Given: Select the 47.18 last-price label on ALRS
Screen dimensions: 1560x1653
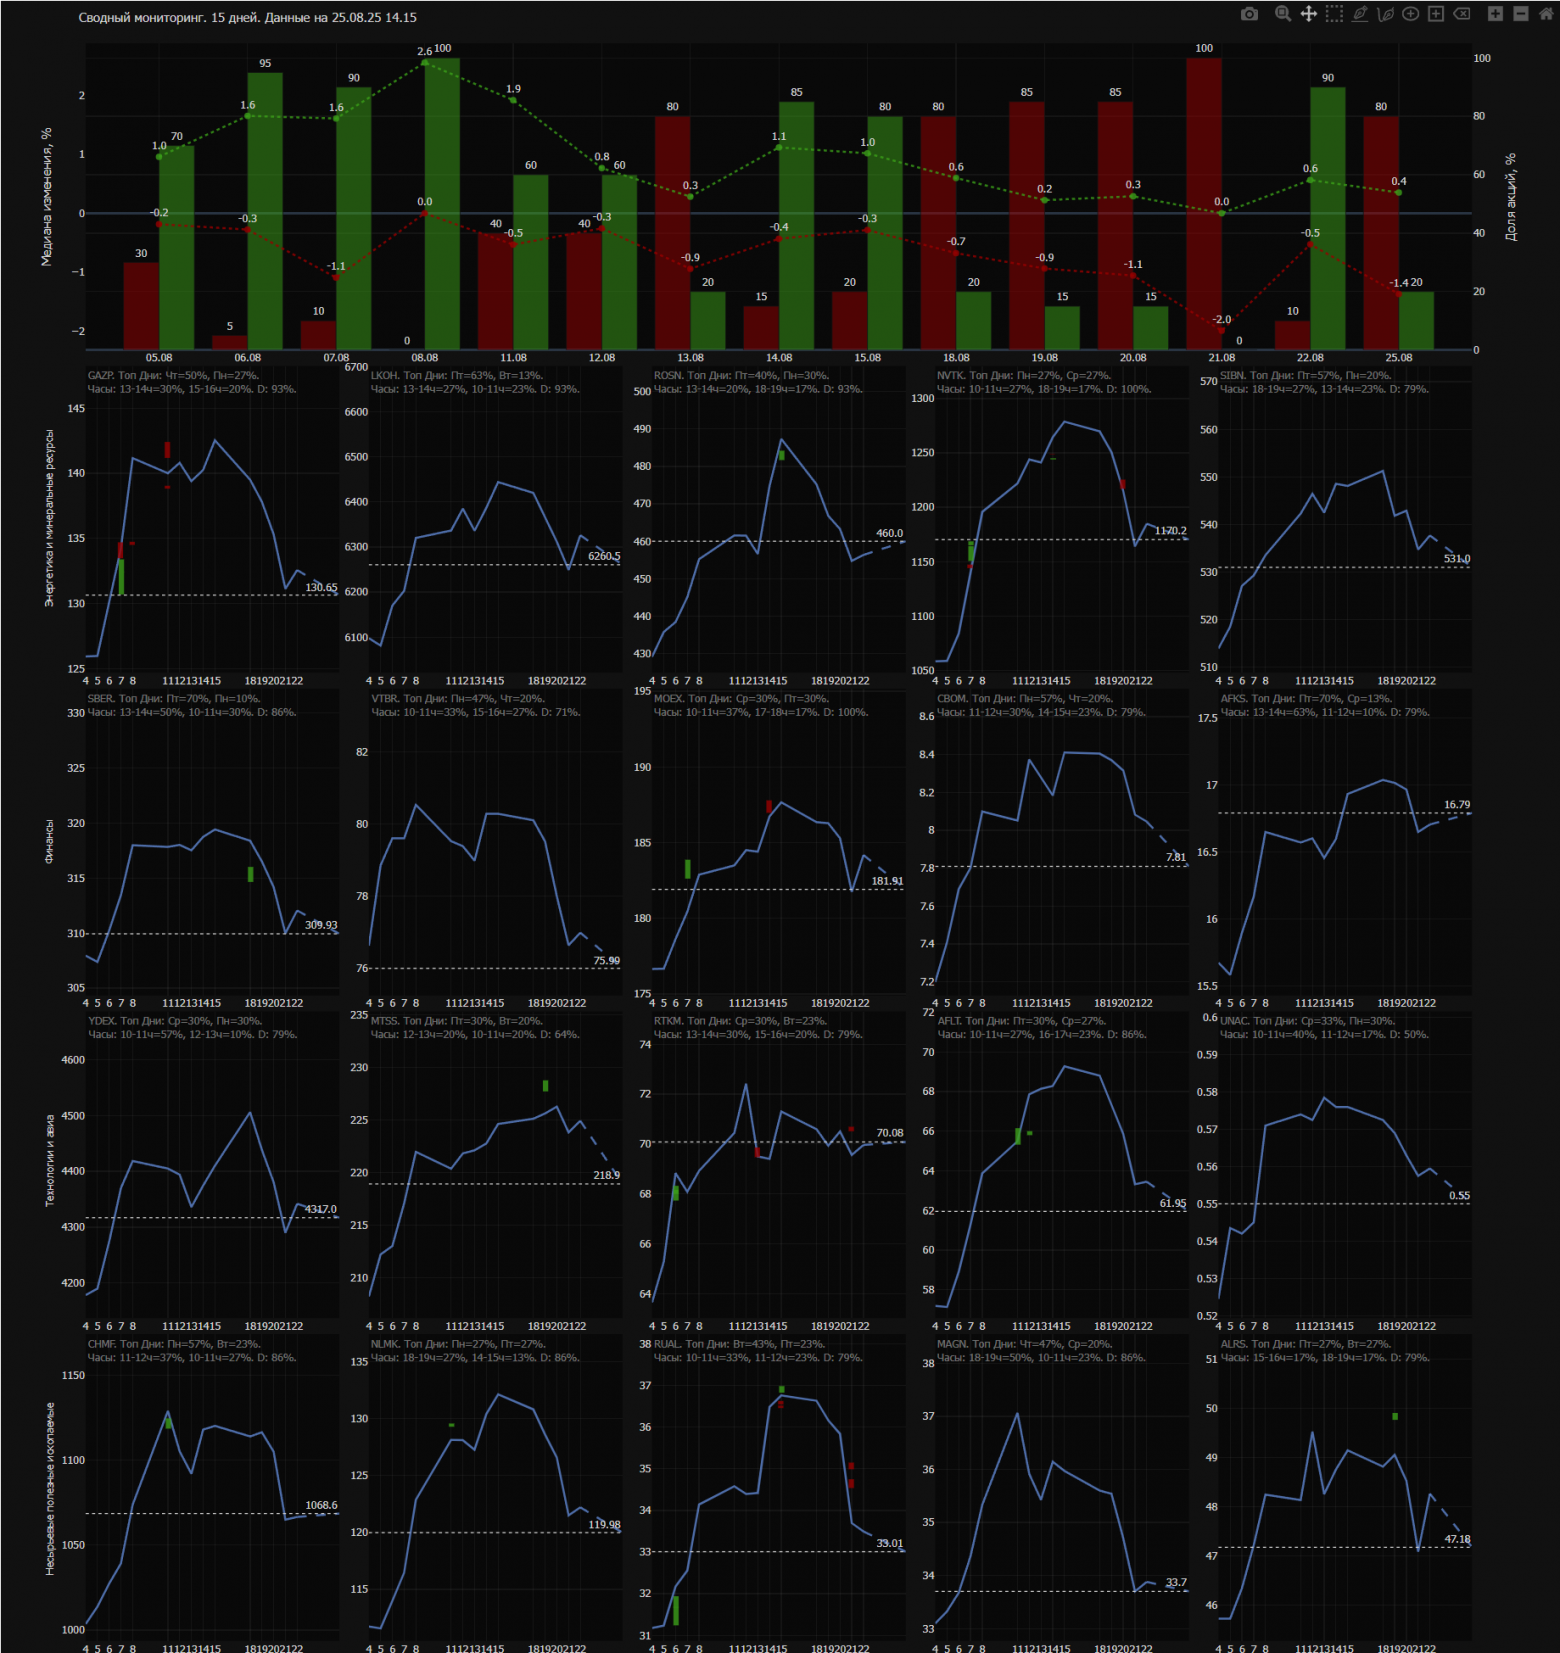Looking at the screenshot, I should click(1457, 1539).
